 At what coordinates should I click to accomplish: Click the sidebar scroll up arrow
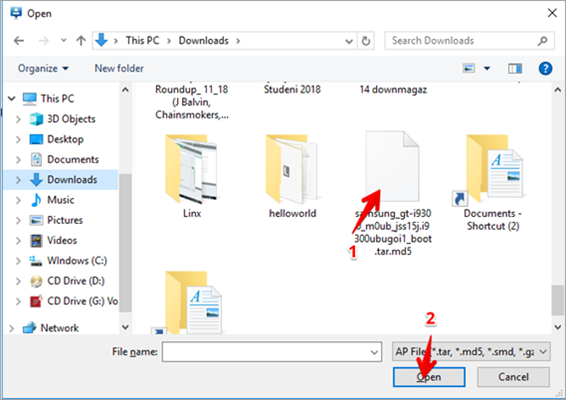125,90
